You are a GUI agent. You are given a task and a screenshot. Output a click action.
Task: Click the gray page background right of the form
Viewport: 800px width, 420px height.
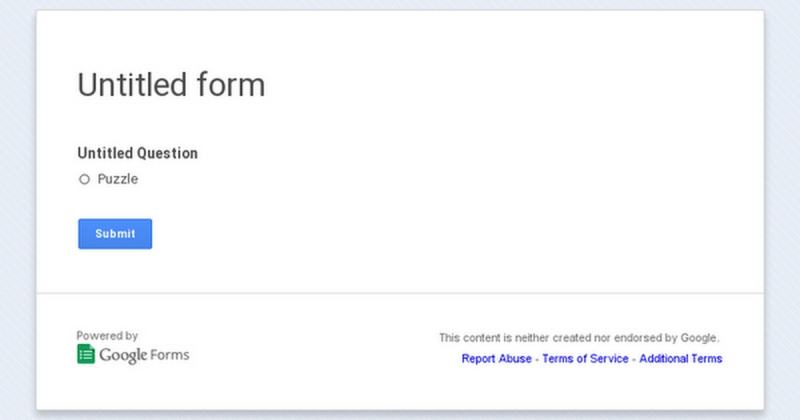pos(782,200)
